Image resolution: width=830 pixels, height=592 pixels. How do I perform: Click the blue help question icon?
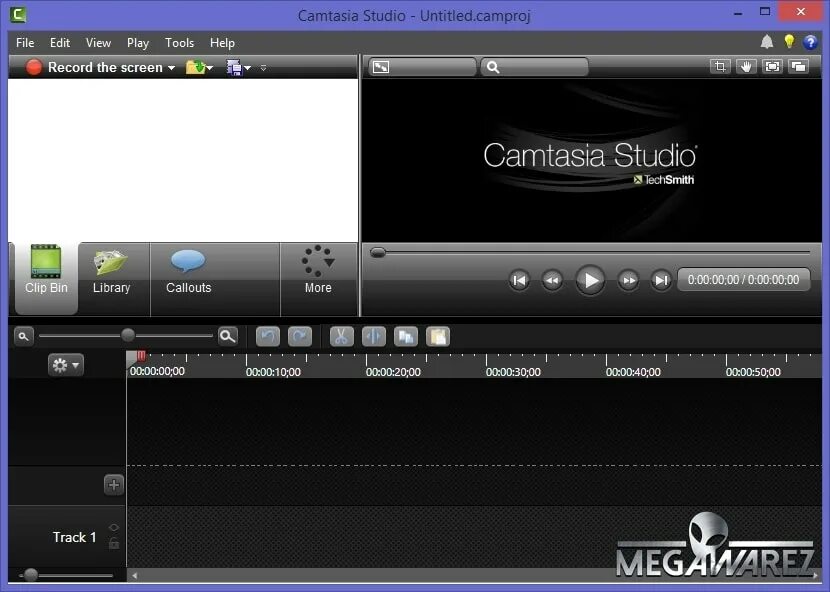coord(810,42)
